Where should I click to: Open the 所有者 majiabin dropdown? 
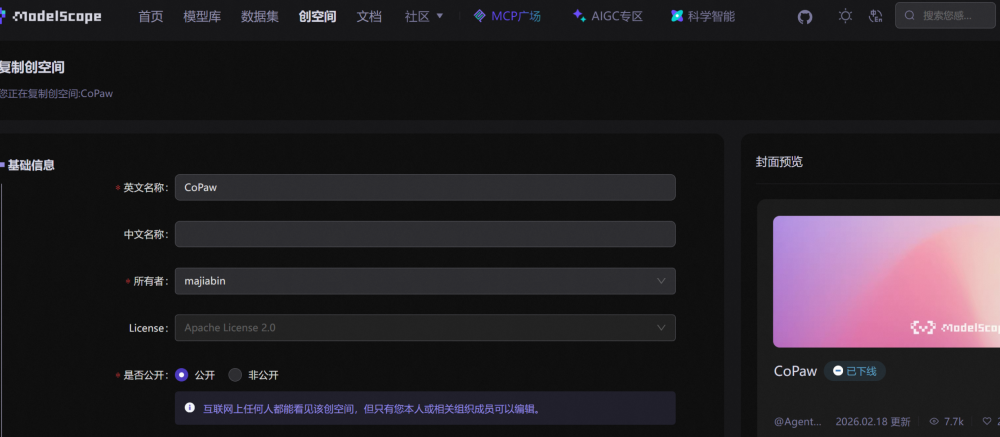click(425, 281)
